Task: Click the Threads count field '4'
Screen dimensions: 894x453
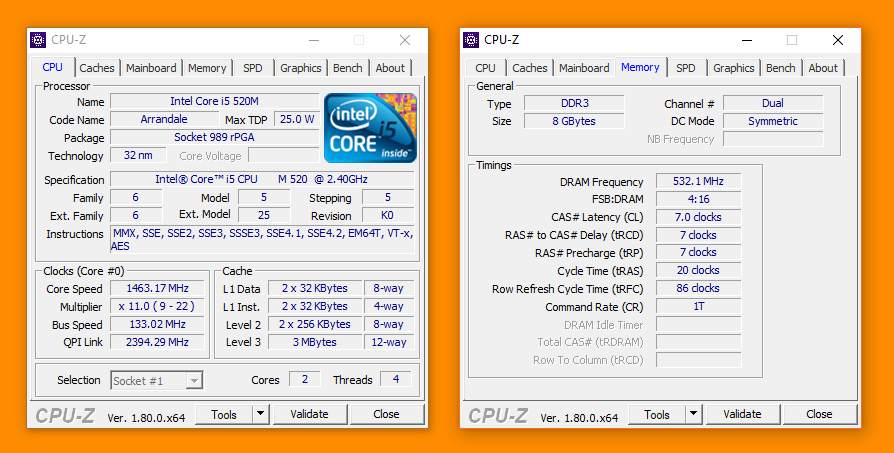Action: click(x=396, y=379)
